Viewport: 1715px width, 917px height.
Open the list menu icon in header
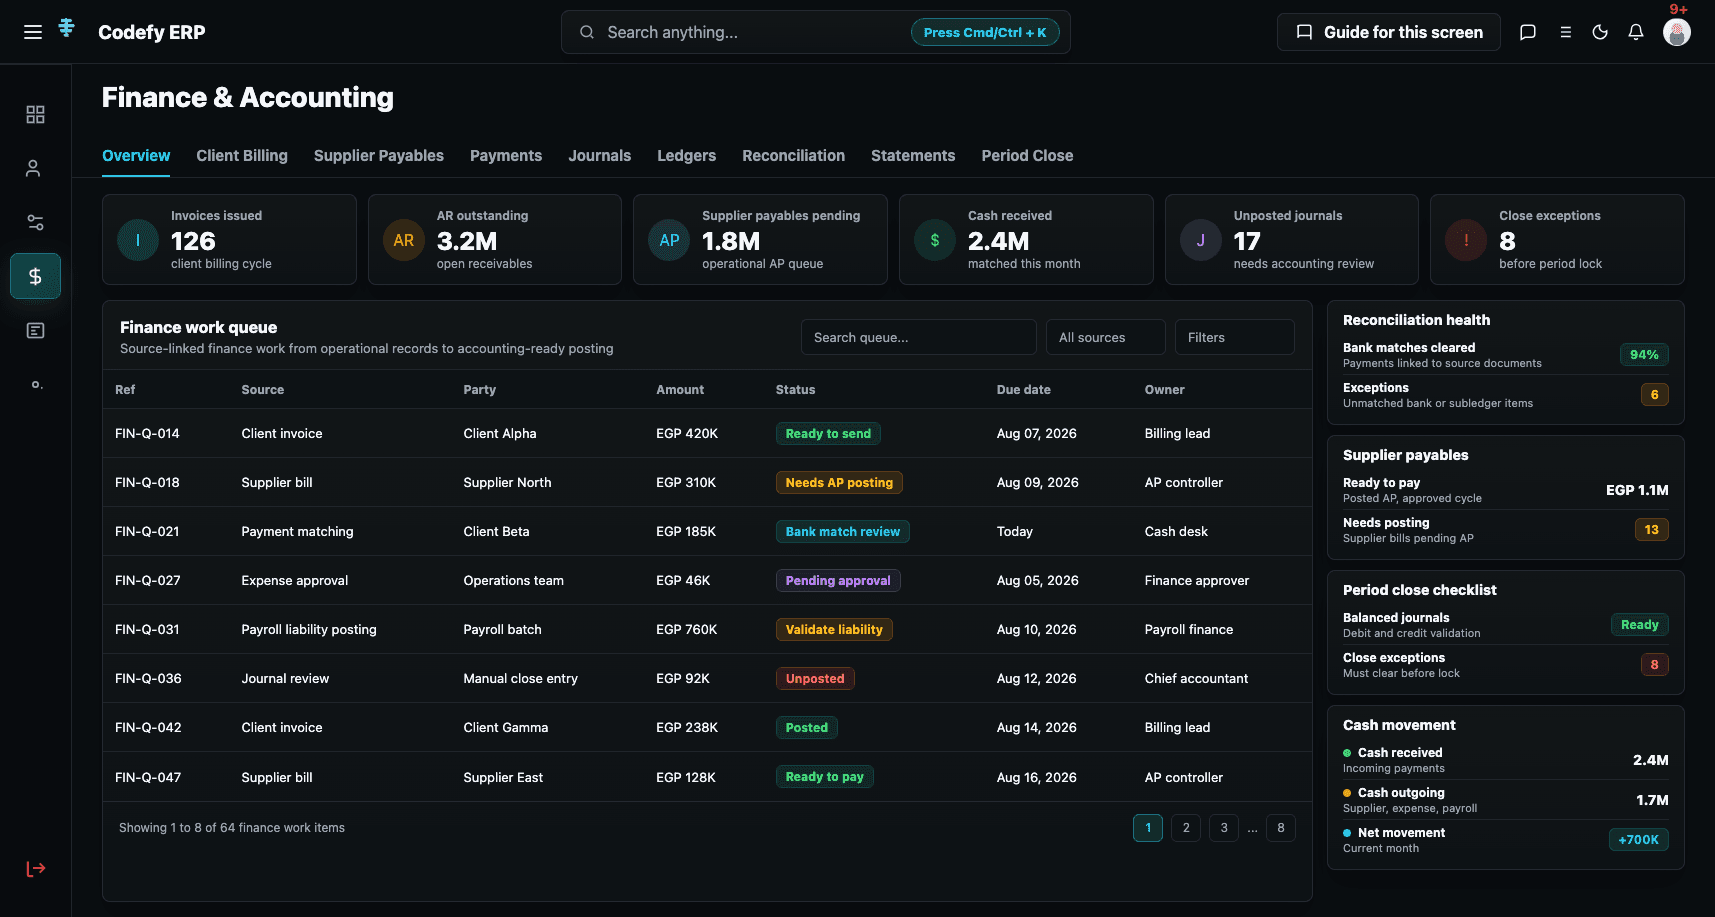pyautogui.click(x=1566, y=32)
